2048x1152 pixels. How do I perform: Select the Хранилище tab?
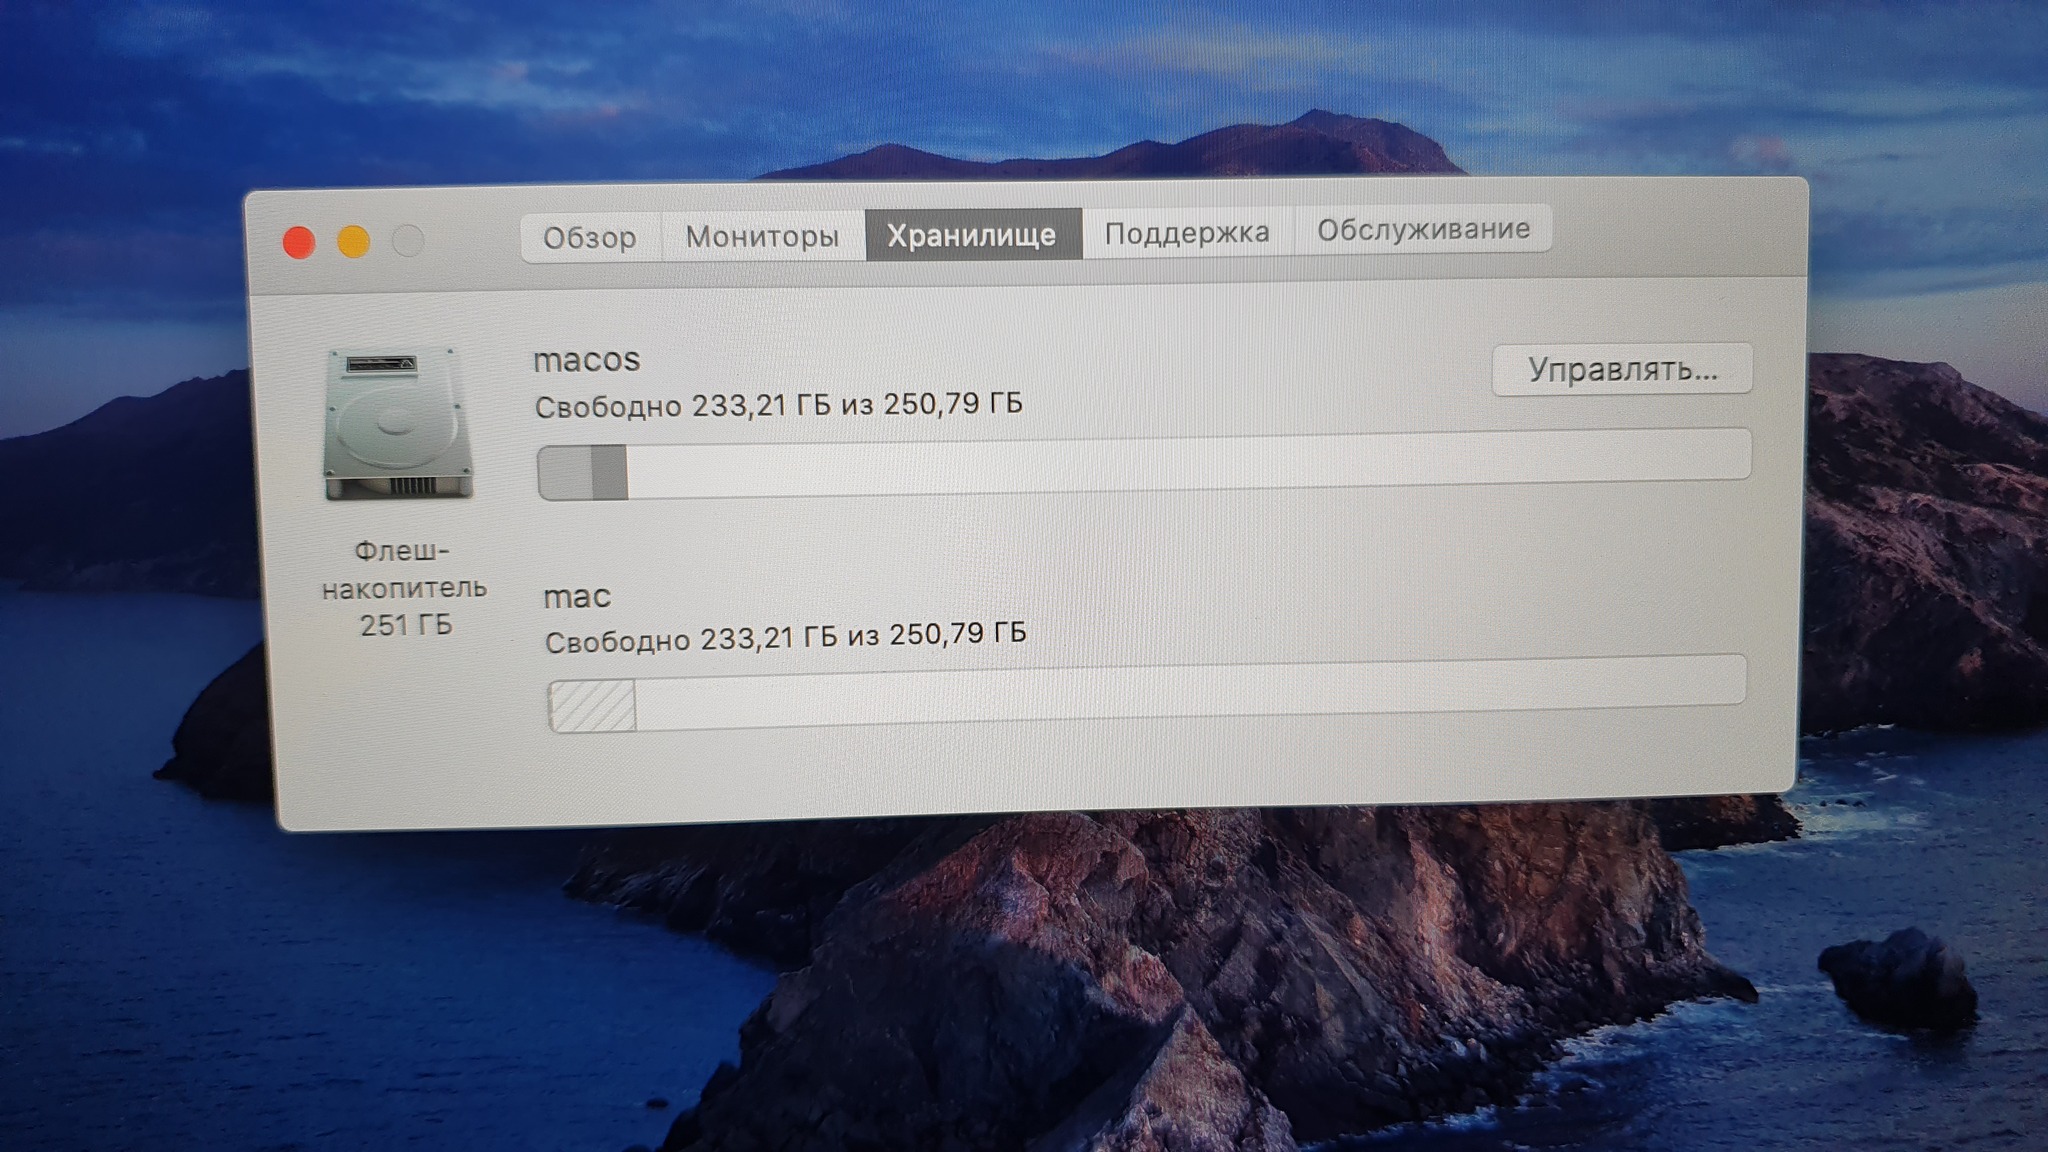tap(972, 235)
